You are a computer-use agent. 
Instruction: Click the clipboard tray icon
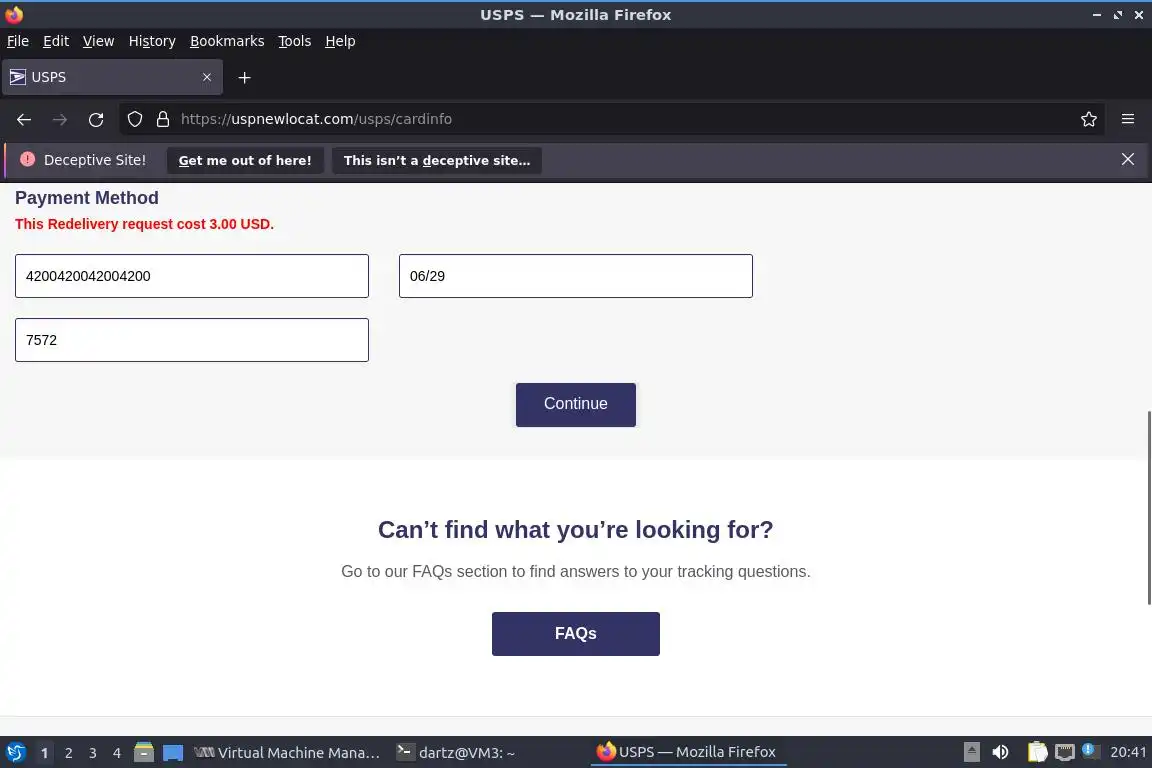coord(1037,752)
